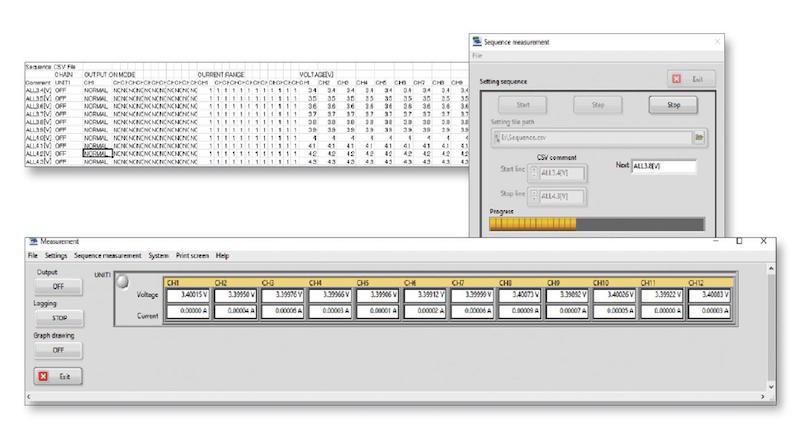Click the red X Exit icon in Sequence window
Image resolution: width=800 pixels, height=440 pixels.
point(677,78)
